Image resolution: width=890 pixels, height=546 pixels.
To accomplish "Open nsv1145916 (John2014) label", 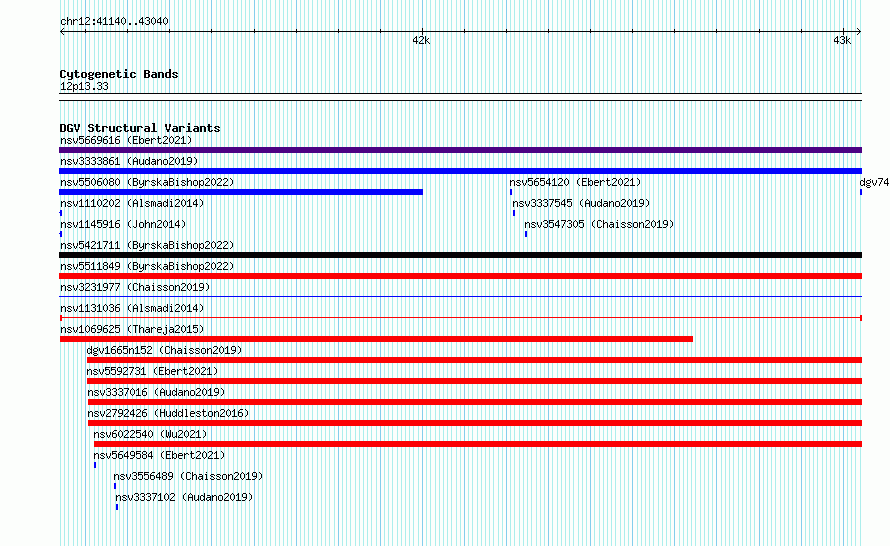I will pyautogui.click(x=123, y=224).
